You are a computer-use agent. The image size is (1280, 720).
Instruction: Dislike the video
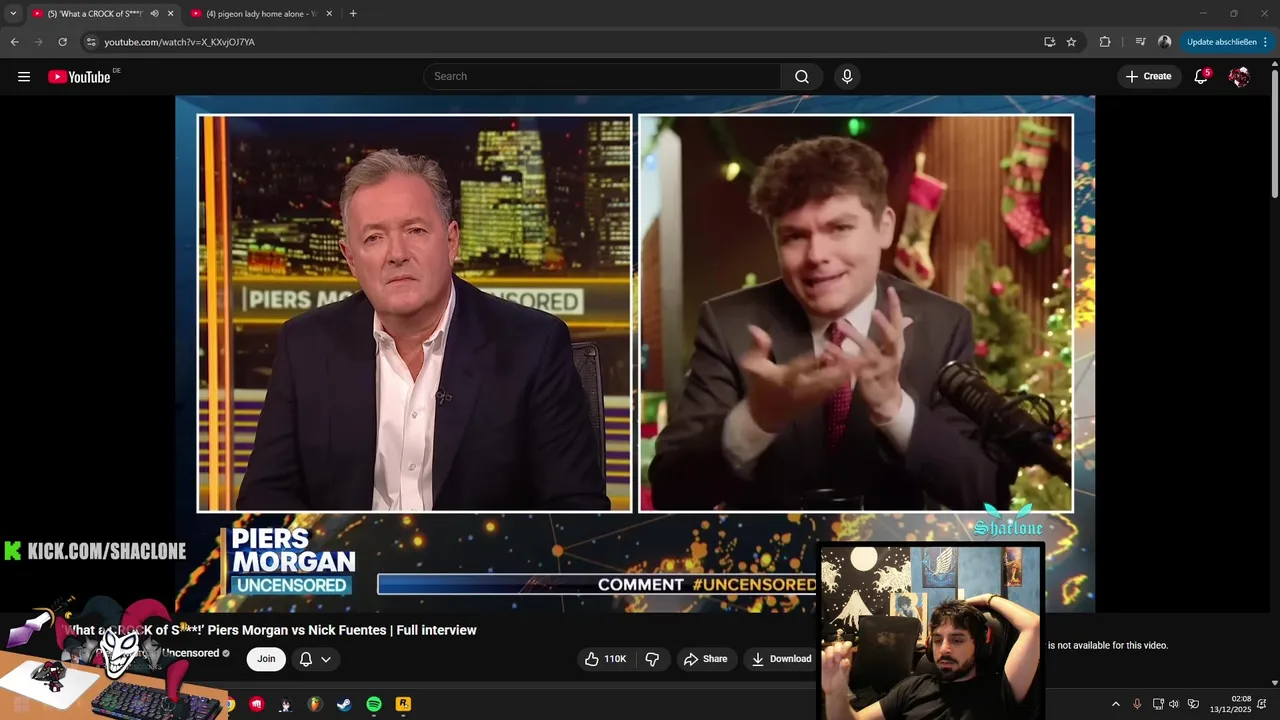652,659
